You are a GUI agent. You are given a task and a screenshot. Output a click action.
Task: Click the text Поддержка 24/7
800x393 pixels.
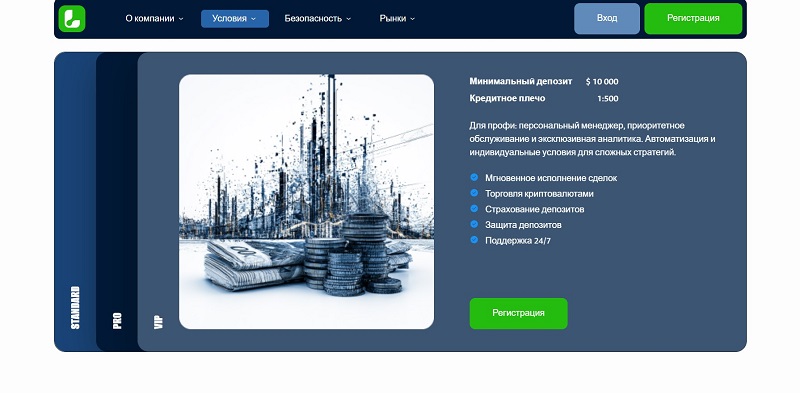(x=518, y=240)
